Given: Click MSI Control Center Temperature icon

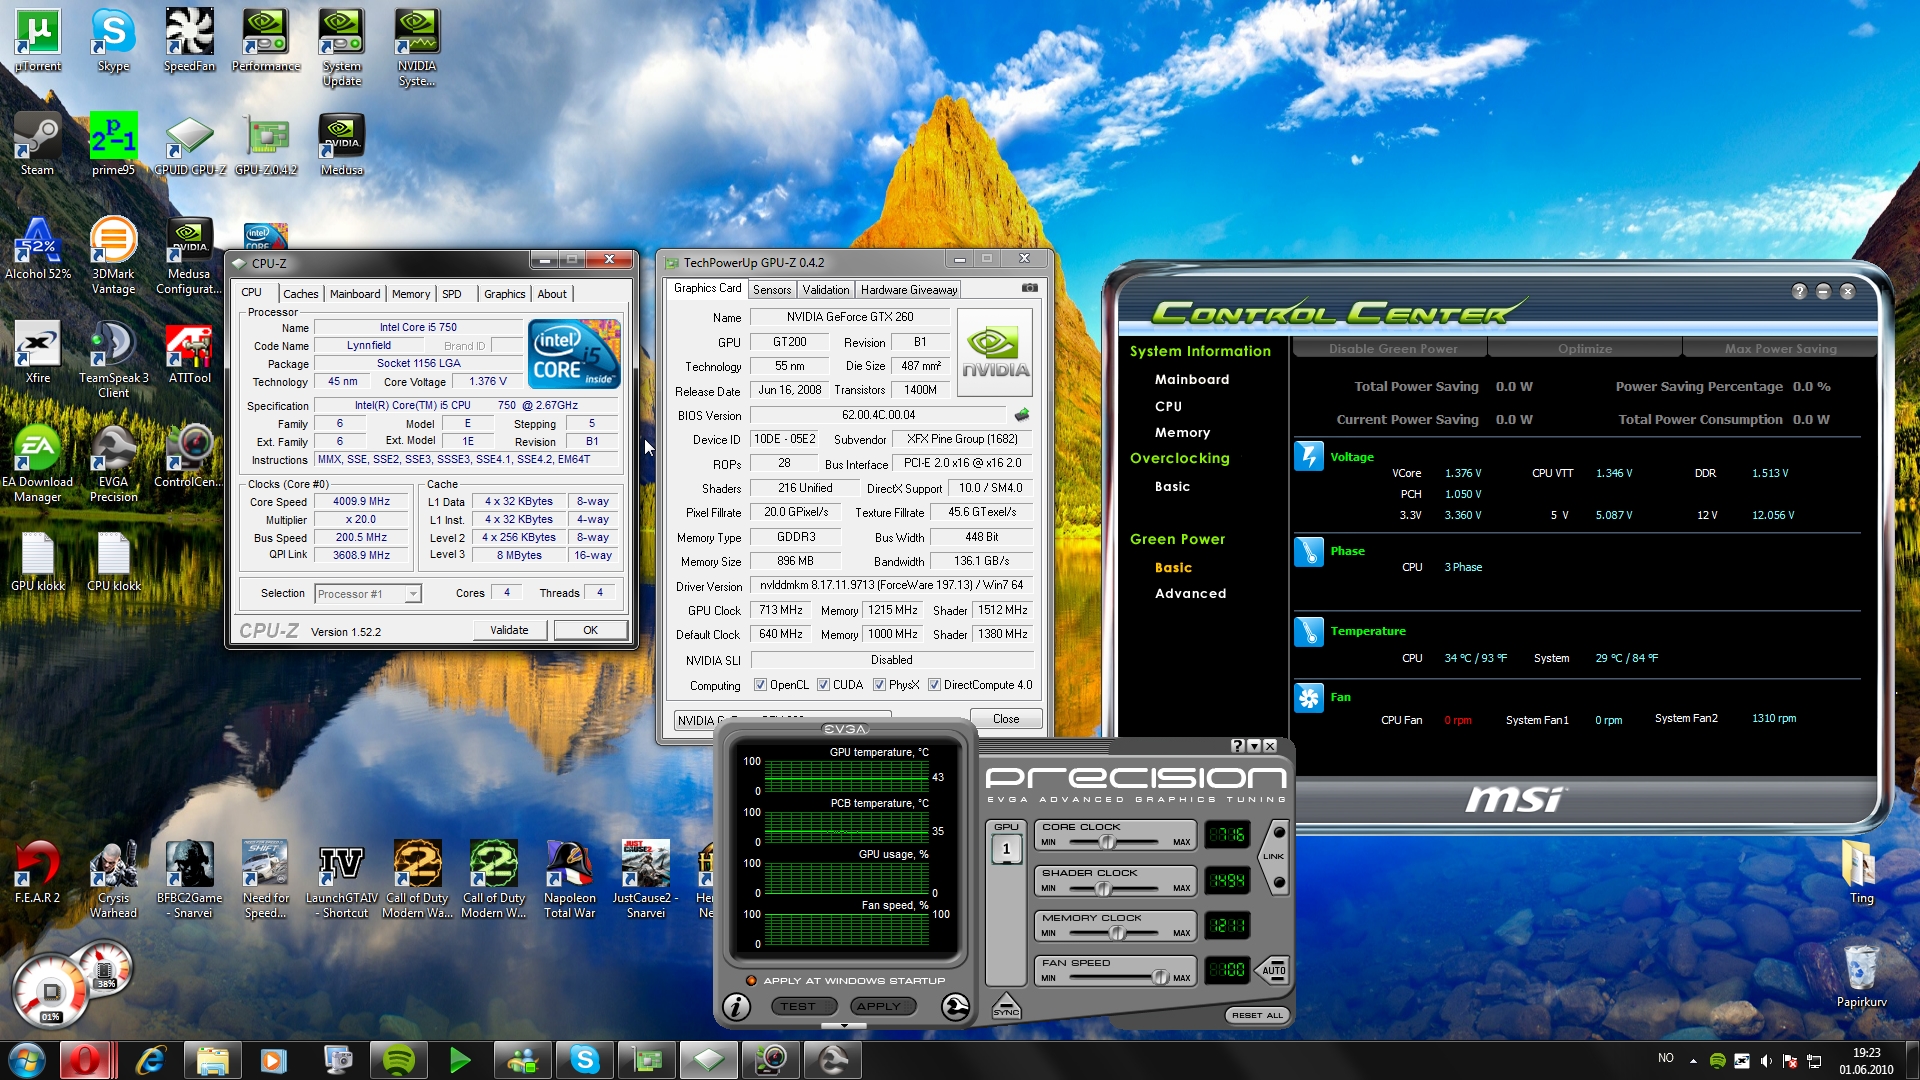Looking at the screenshot, I should [x=1309, y=631].
